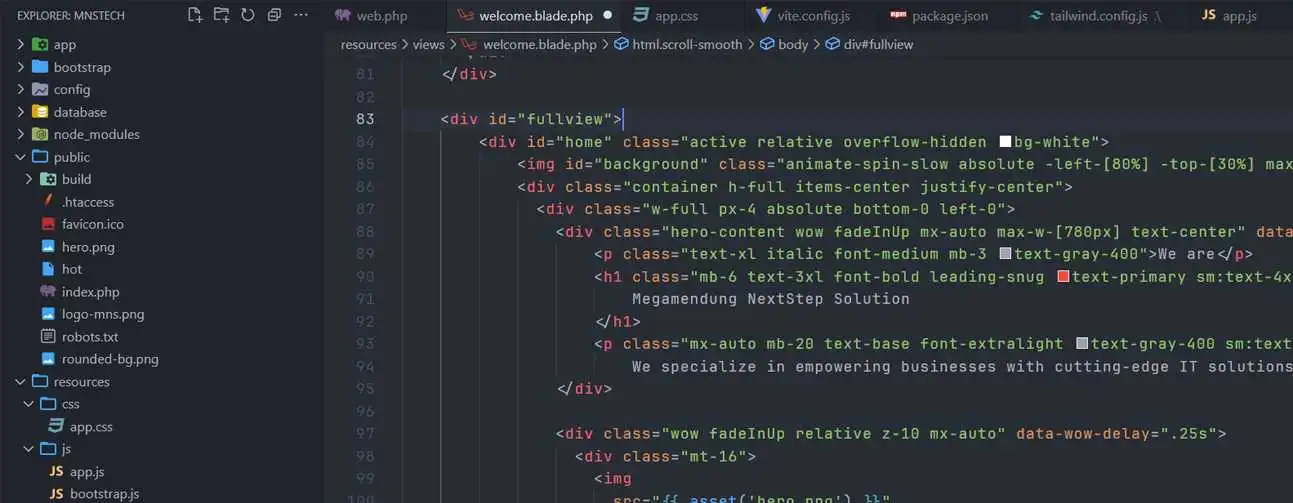Image resolution: width=1293 pixels, height=503 pixels.
Task: Open Explorer's more actions ellipsis menu
Action: [x=301, y=15]
